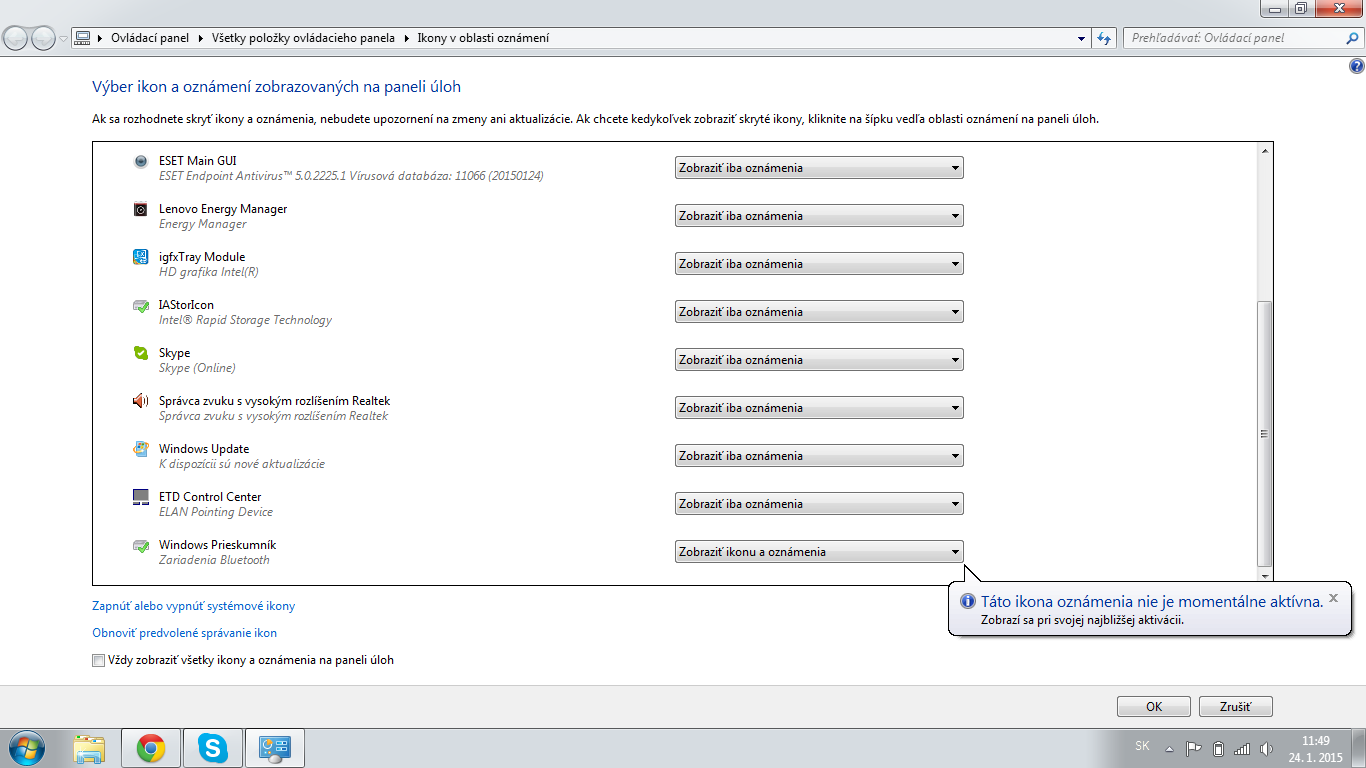Open the Skype behavior dropdown
This screenshot has height=768, width=1366.
(x=819, y=360)
